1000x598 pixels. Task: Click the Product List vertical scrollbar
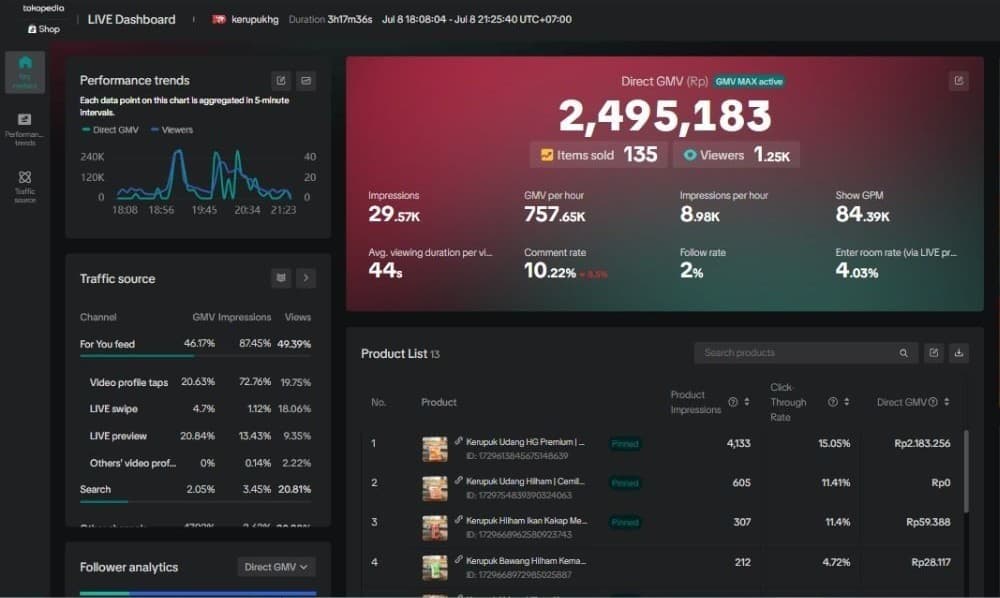966,471
